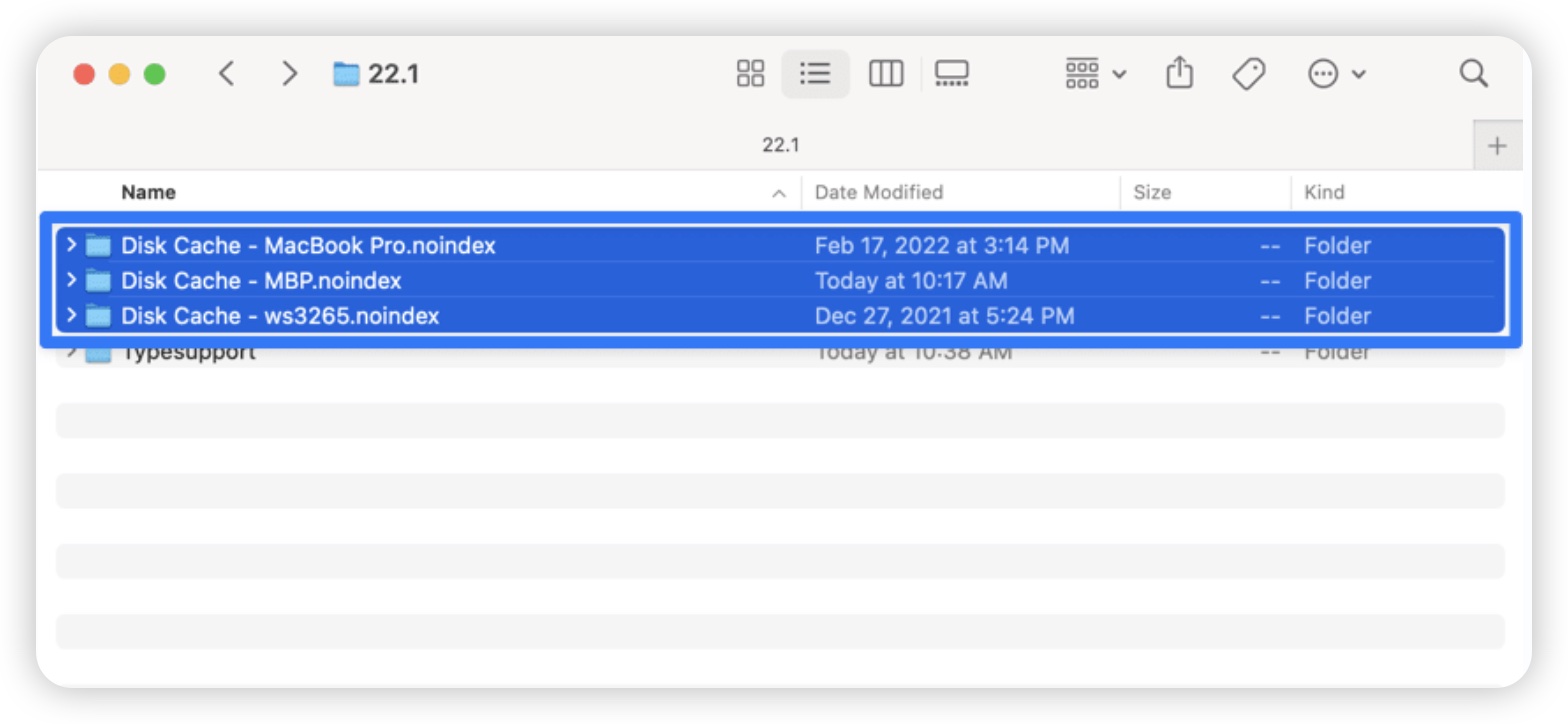Click folder icon of MBP.noindex
The image size is (1568, 724).
point(98,280)
